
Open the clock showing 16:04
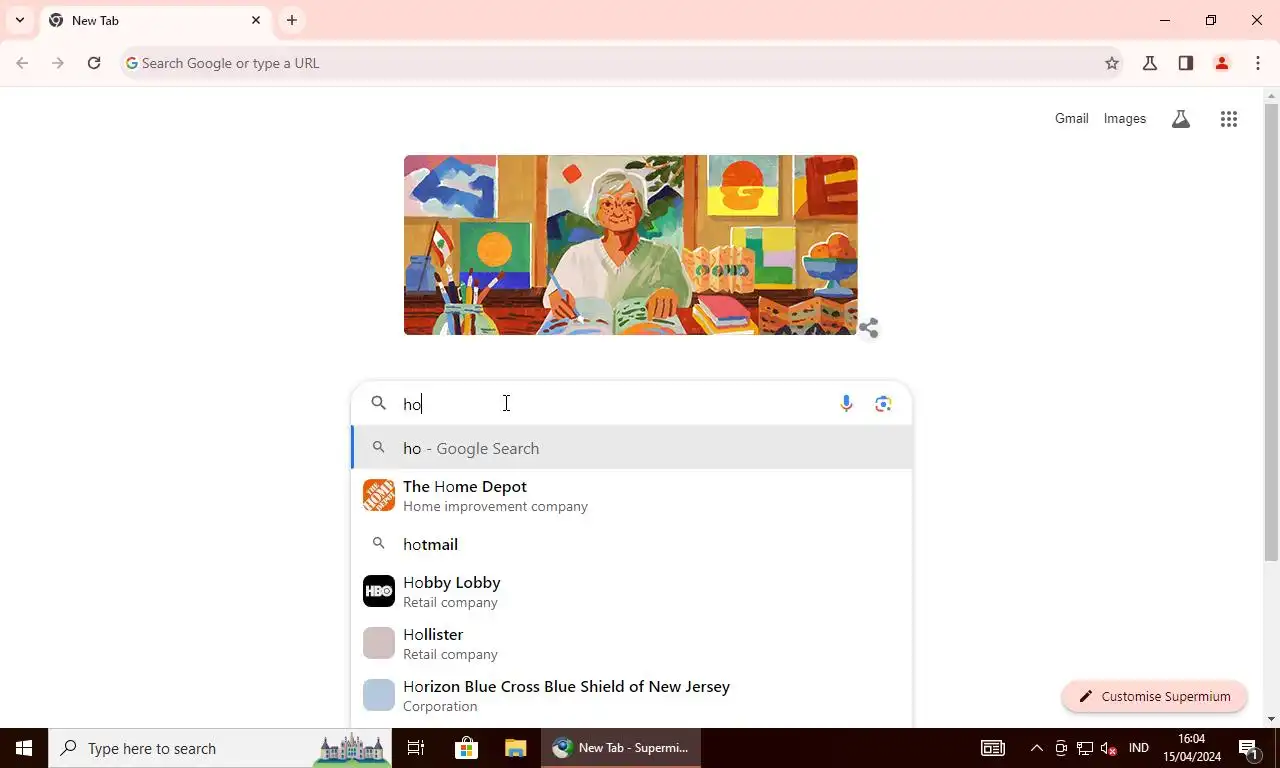(1192, 748)
